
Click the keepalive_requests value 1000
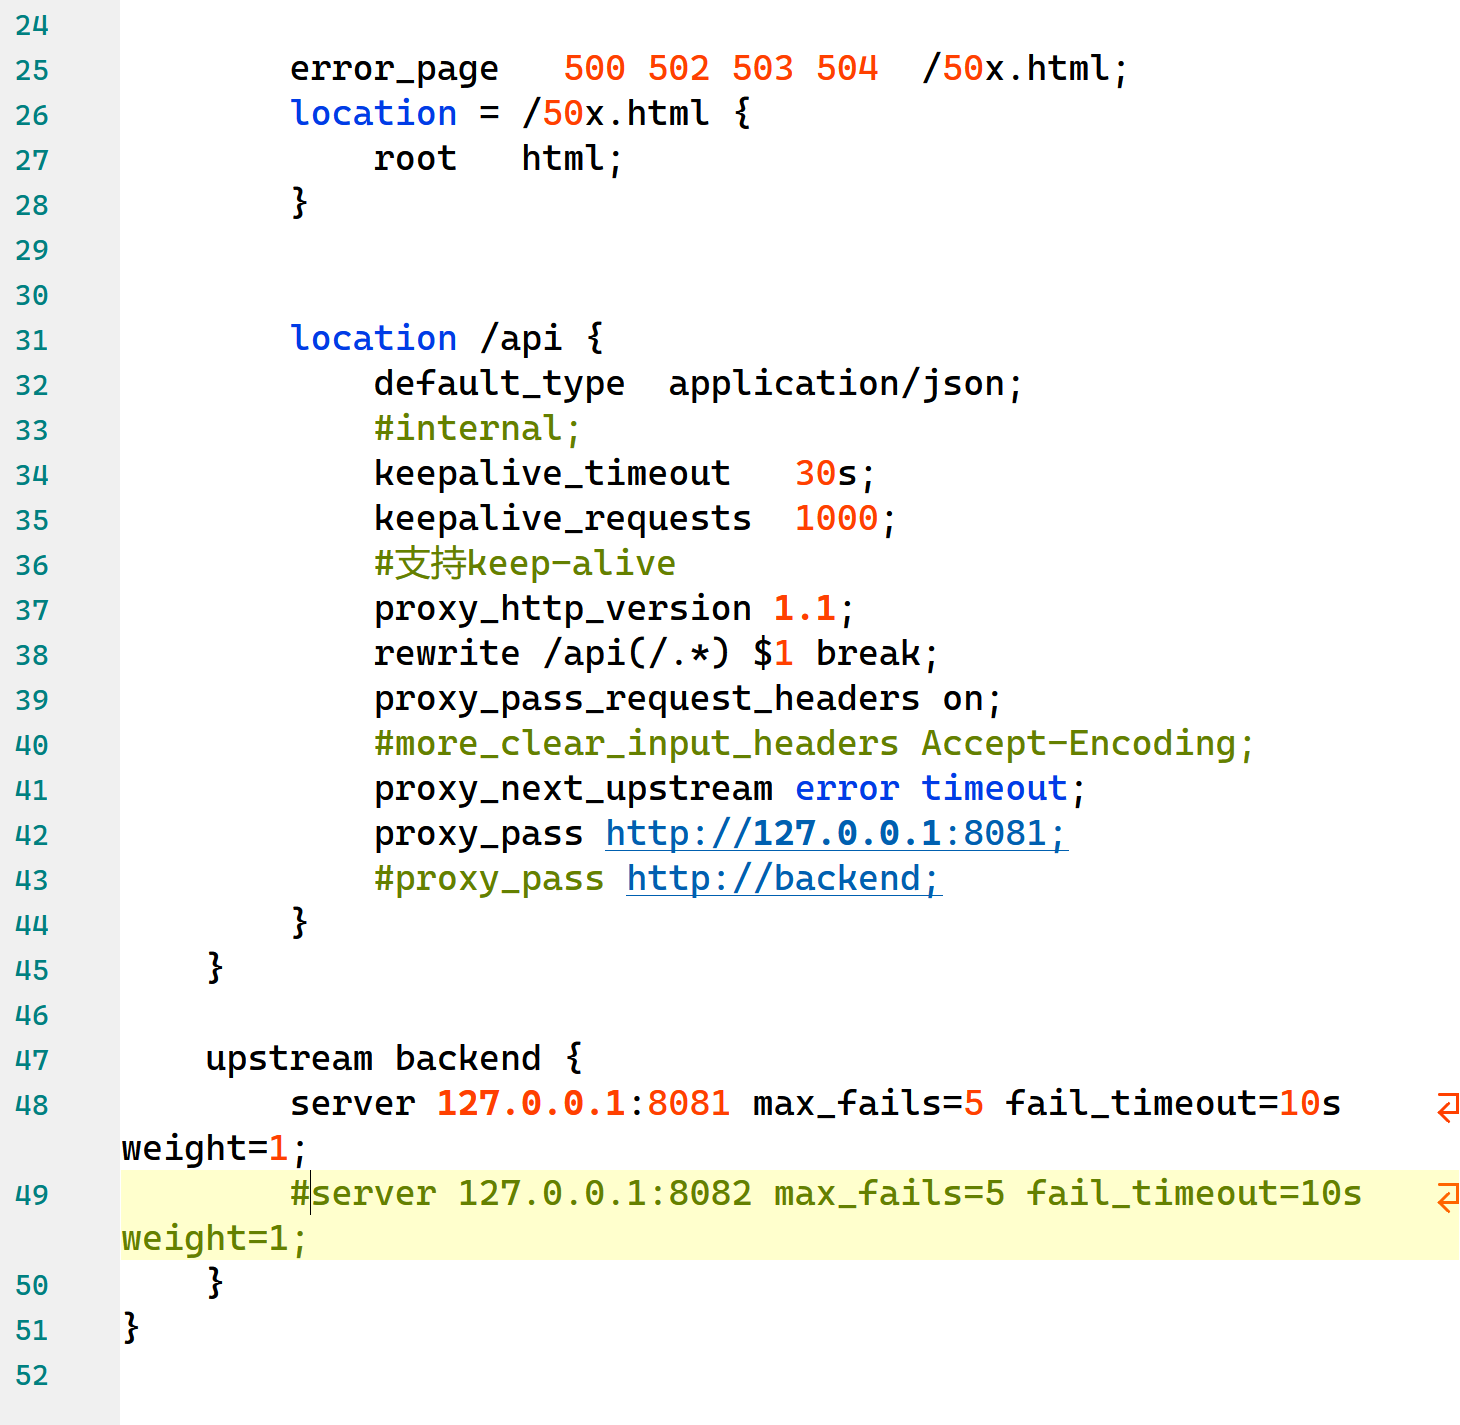coord(836,518)
